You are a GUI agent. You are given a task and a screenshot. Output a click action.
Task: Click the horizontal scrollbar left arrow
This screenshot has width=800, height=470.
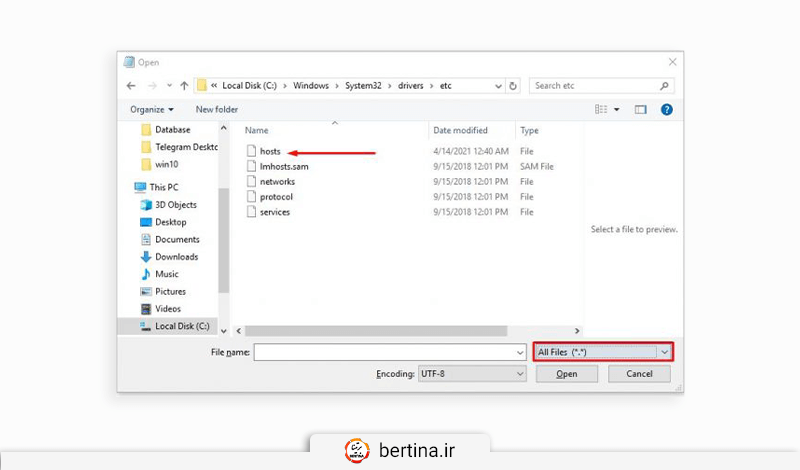point(238,331)
